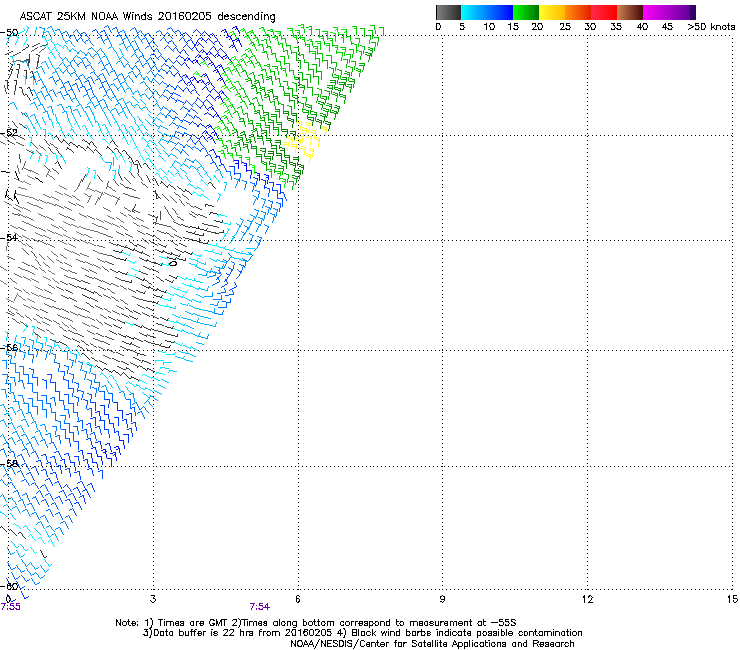Click the legend value "45"
Viewport: 740px width, 650px height.
667,27
